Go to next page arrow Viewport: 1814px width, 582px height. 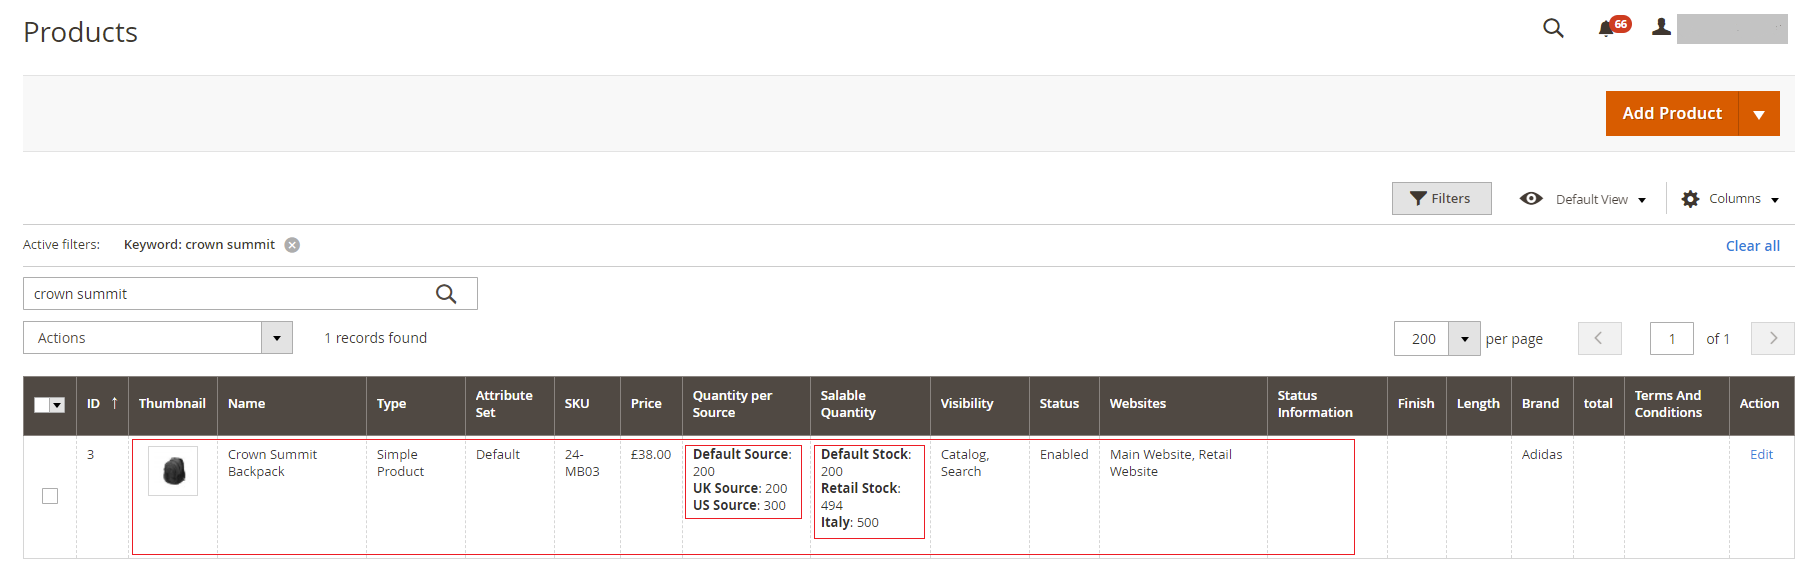point(1772,338)
